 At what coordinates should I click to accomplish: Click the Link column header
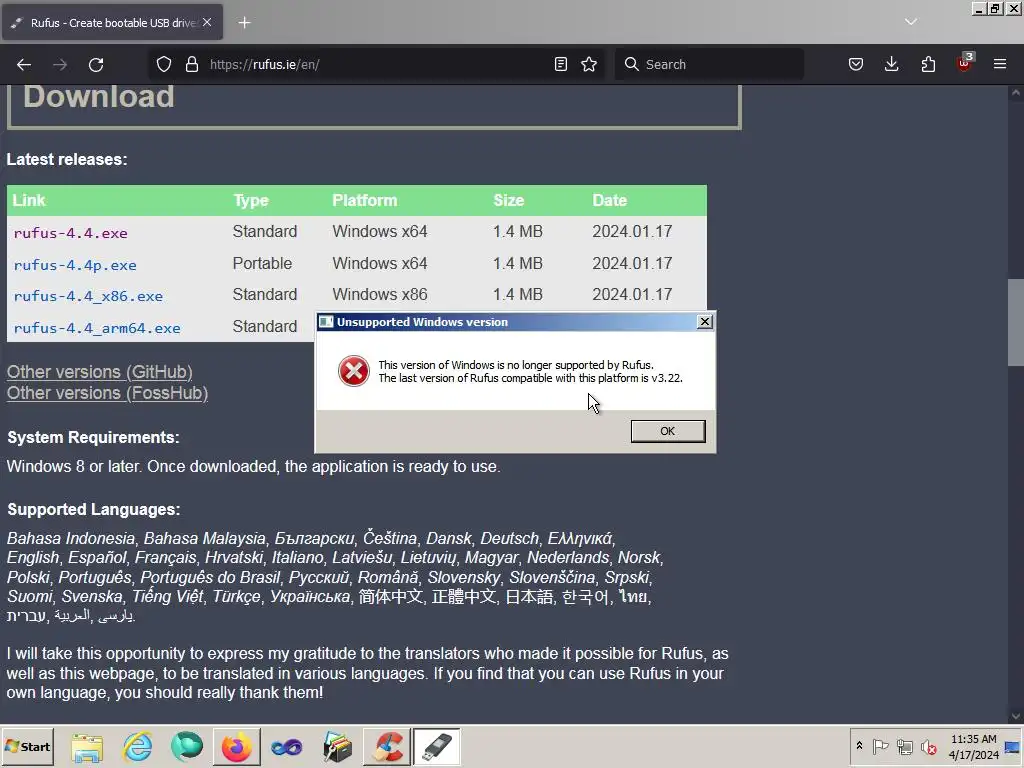(29, 200)
